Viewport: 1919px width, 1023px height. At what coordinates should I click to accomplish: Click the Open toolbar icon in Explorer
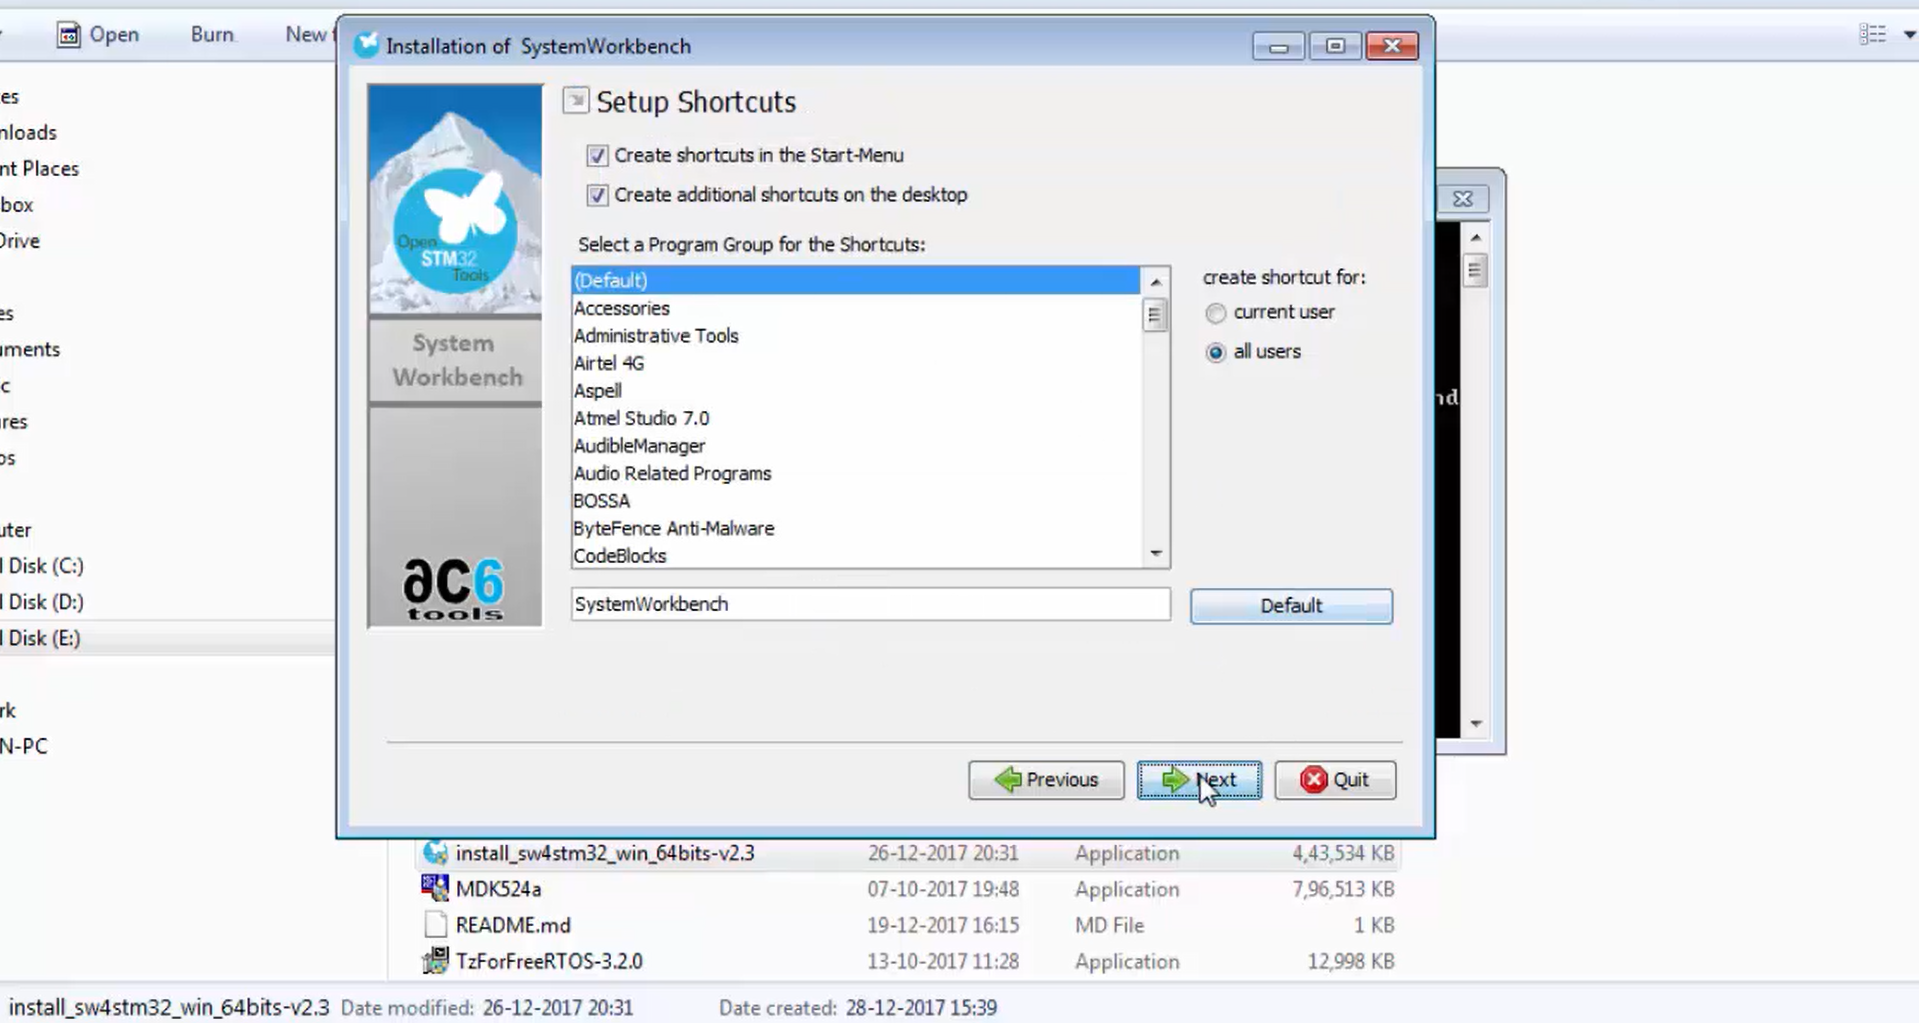click(68, 35)
